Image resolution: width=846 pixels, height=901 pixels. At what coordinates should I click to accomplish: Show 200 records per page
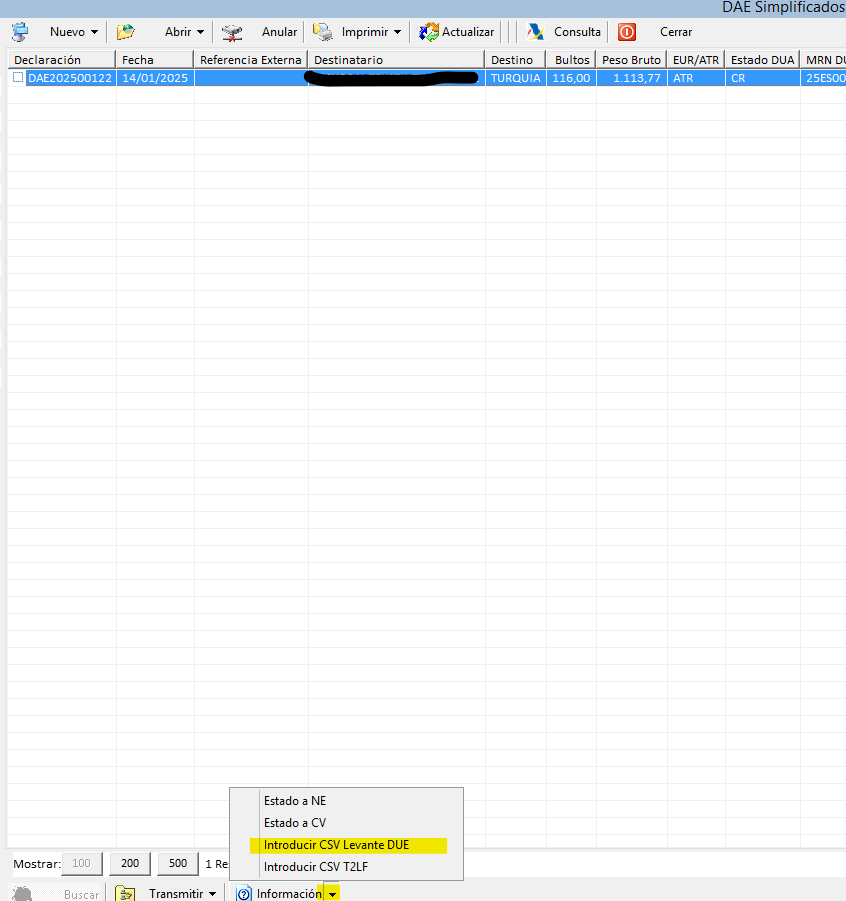130,863
